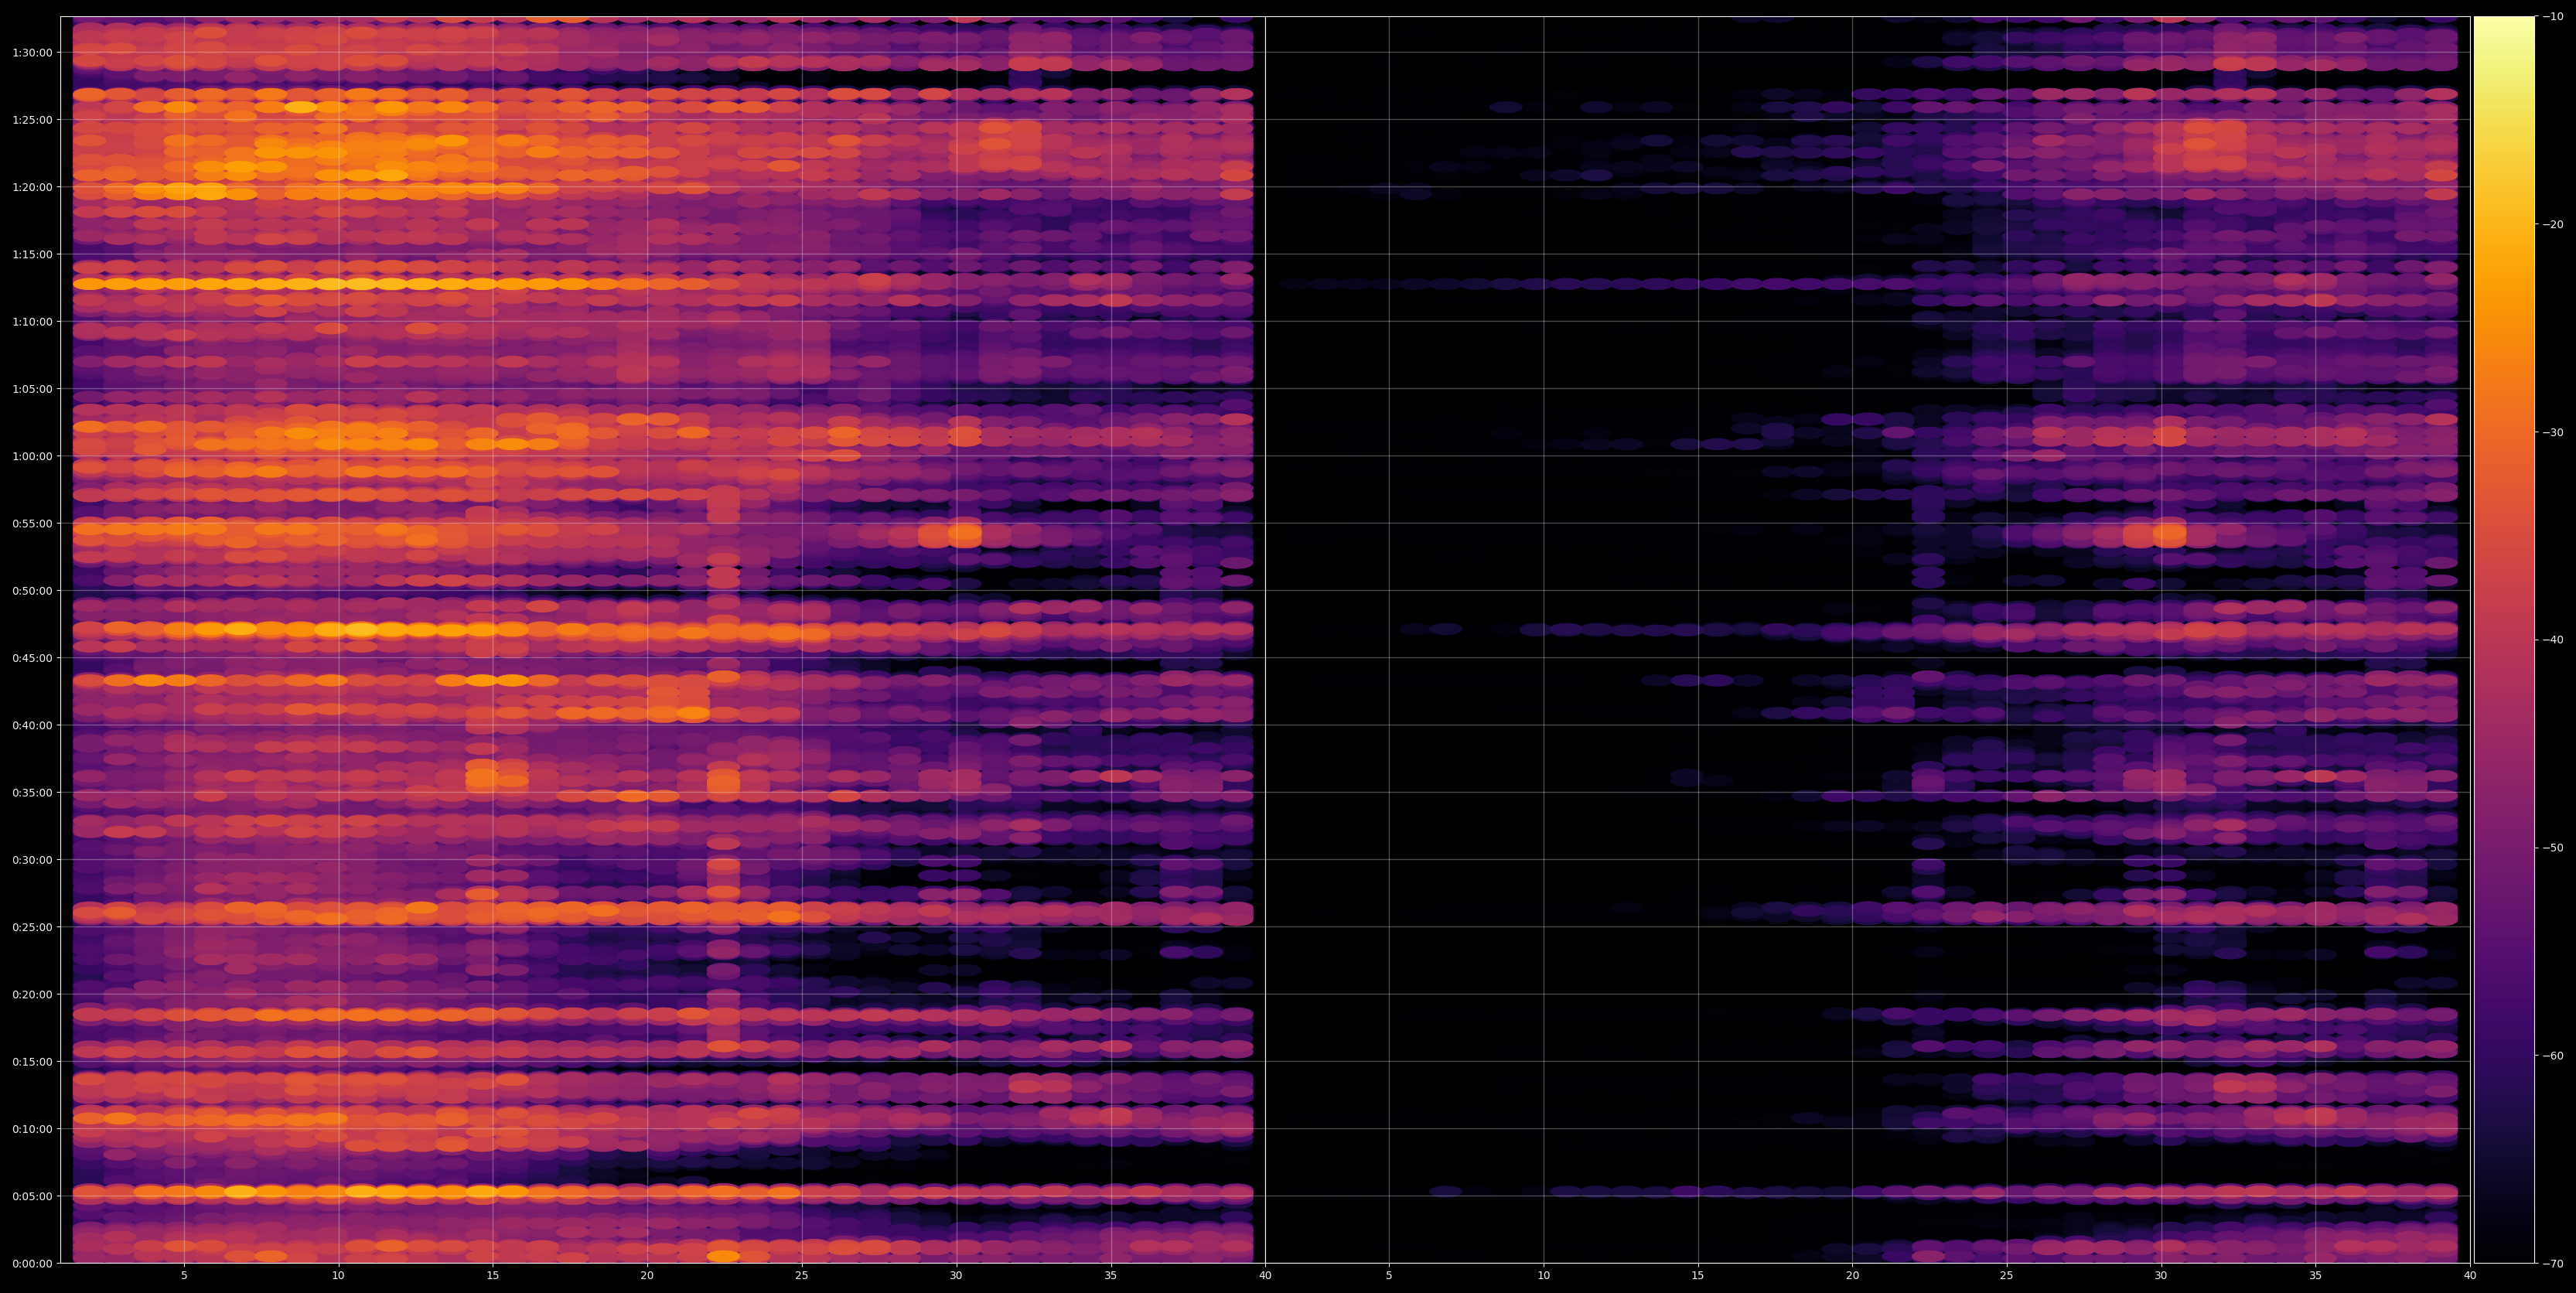Click the 0:40:00 y-axis tick label

(32, 725)
